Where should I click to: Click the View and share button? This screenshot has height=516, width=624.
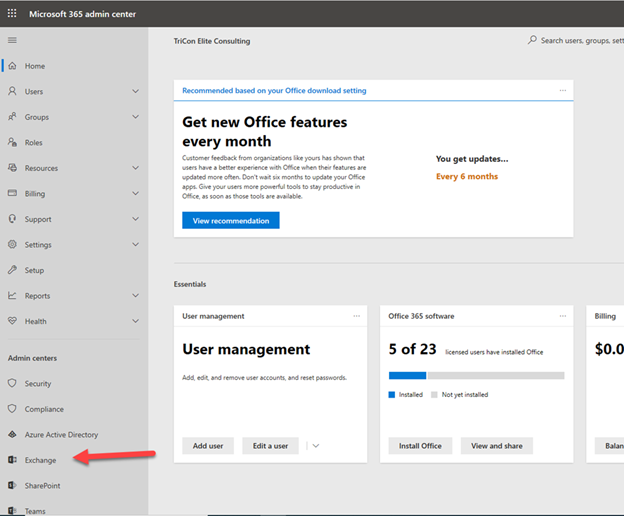click(497, 446)
